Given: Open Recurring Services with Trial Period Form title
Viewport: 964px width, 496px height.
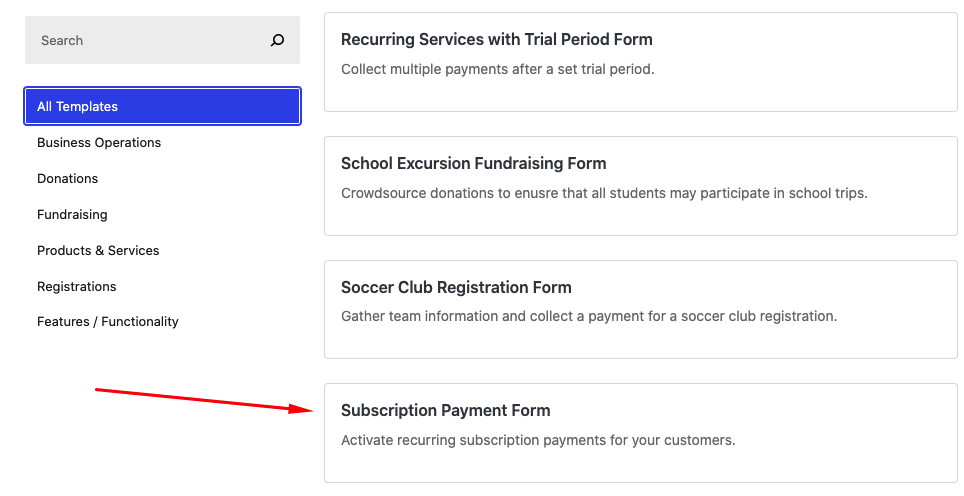Looking at the screenshot, I should tap(496, 40).
